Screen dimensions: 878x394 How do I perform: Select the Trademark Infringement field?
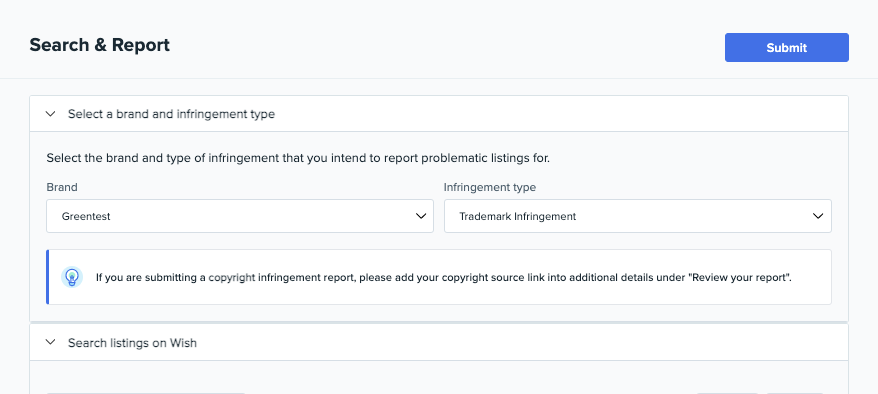[638, 216]
